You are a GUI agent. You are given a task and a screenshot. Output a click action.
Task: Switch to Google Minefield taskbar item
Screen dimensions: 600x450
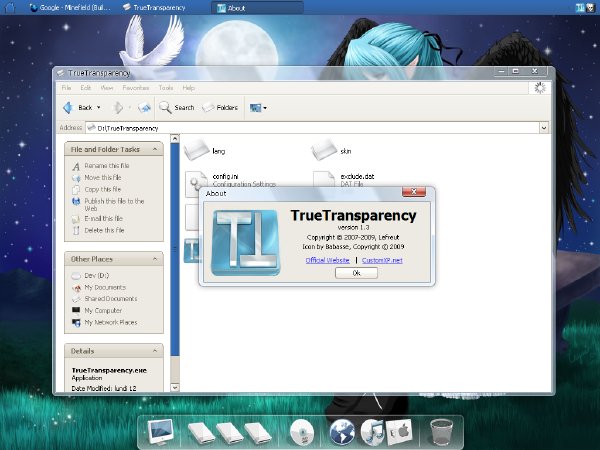70,7
